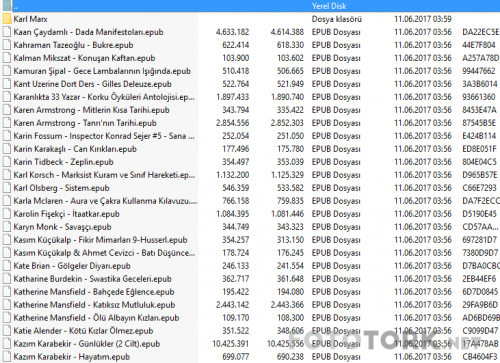Select 'Katharine Burdekin - Swastika Geceleri.epub' name

(x=92, y=279)
